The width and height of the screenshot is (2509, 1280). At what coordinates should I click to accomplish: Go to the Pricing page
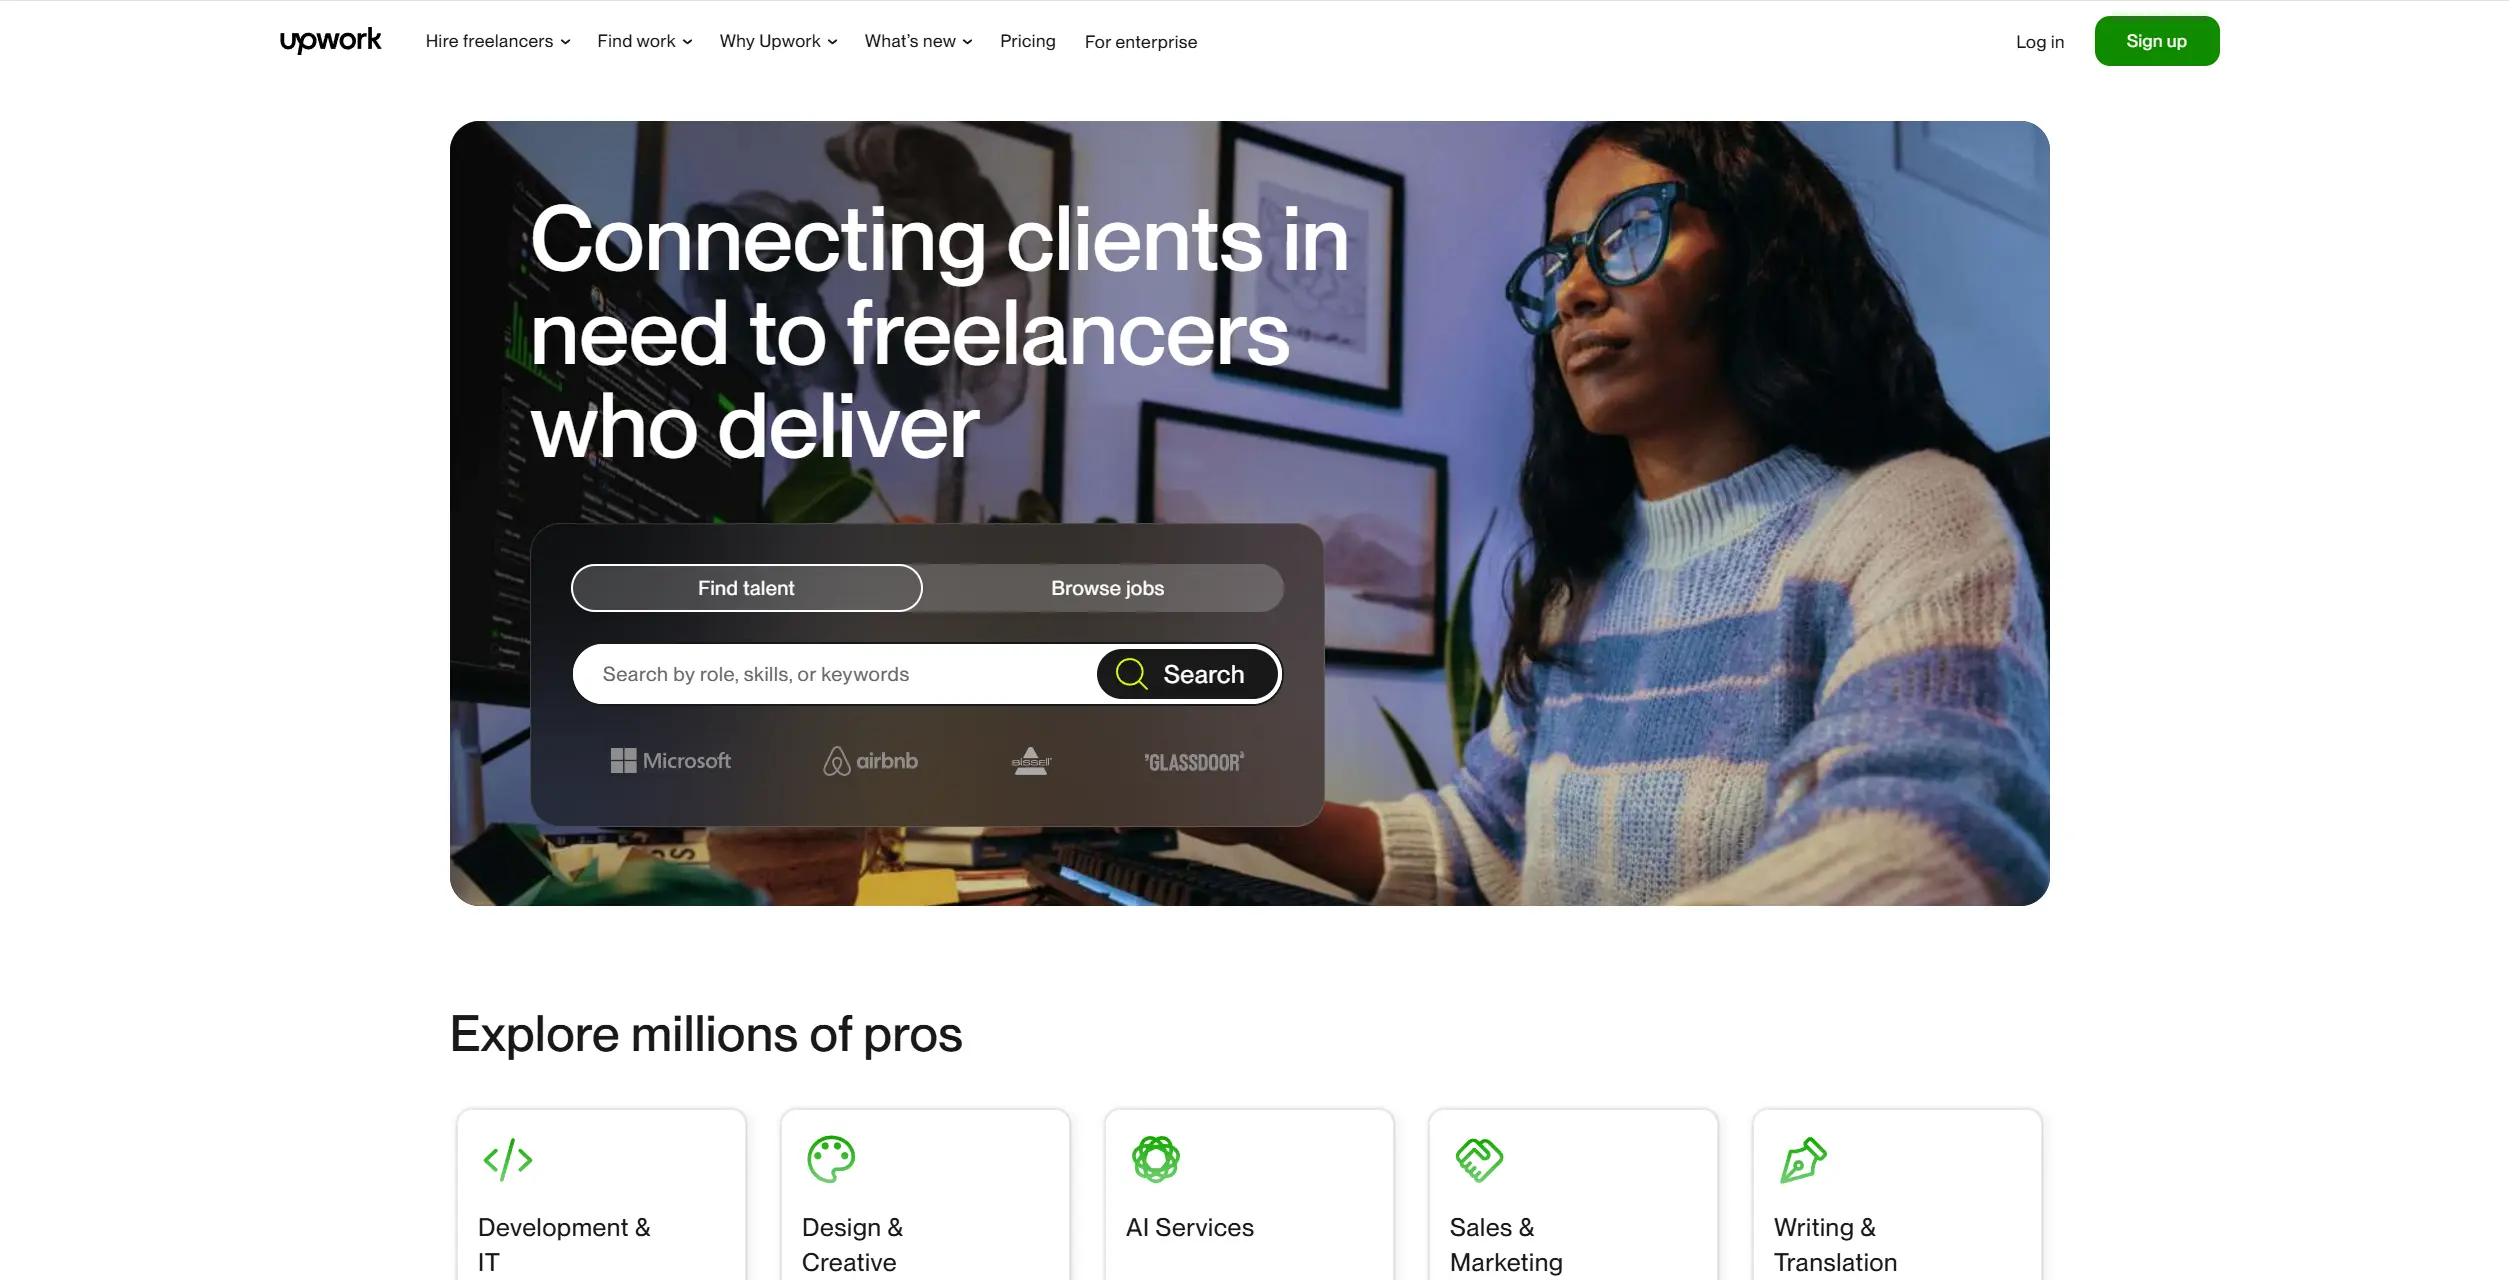point(1028,41)
